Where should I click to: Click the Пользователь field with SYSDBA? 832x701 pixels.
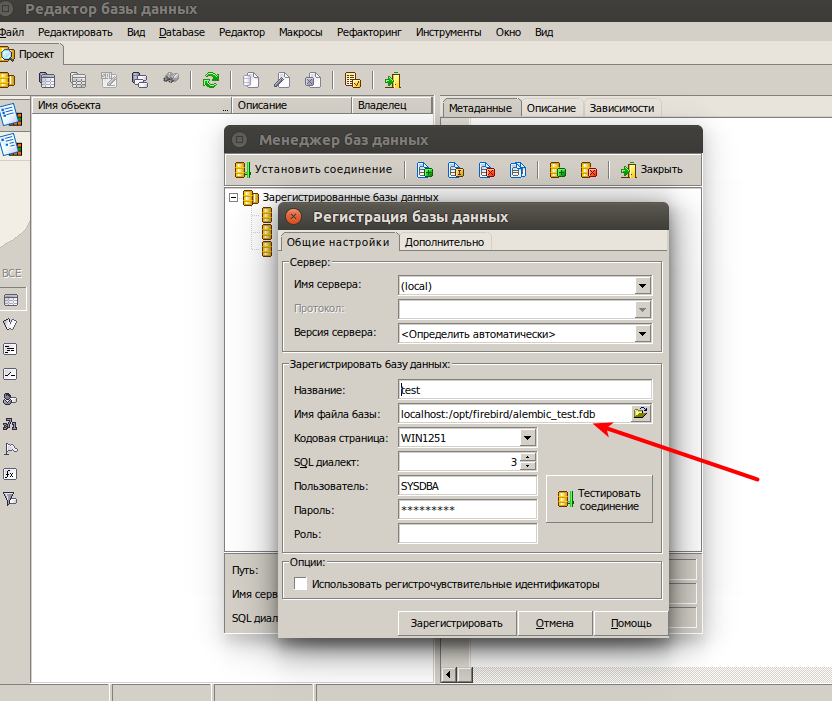click(x=467, y=486)
